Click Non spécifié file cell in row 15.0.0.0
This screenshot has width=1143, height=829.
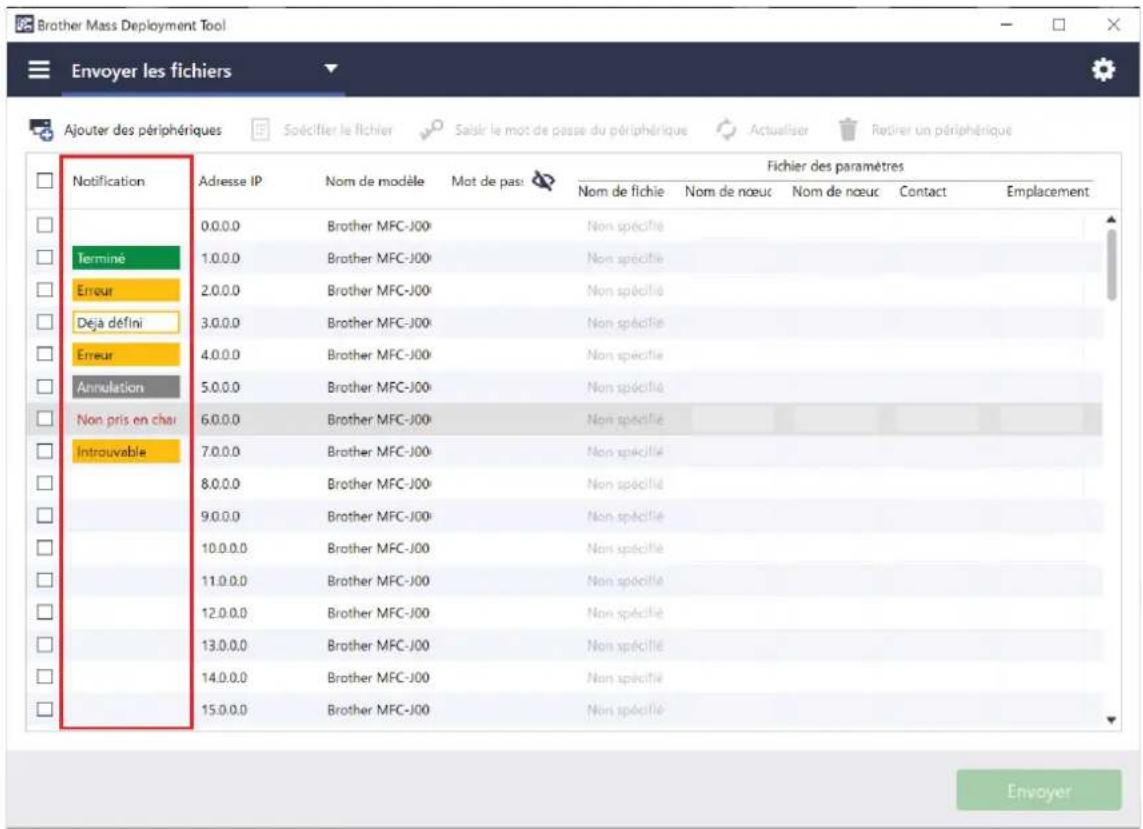point(625,709)
